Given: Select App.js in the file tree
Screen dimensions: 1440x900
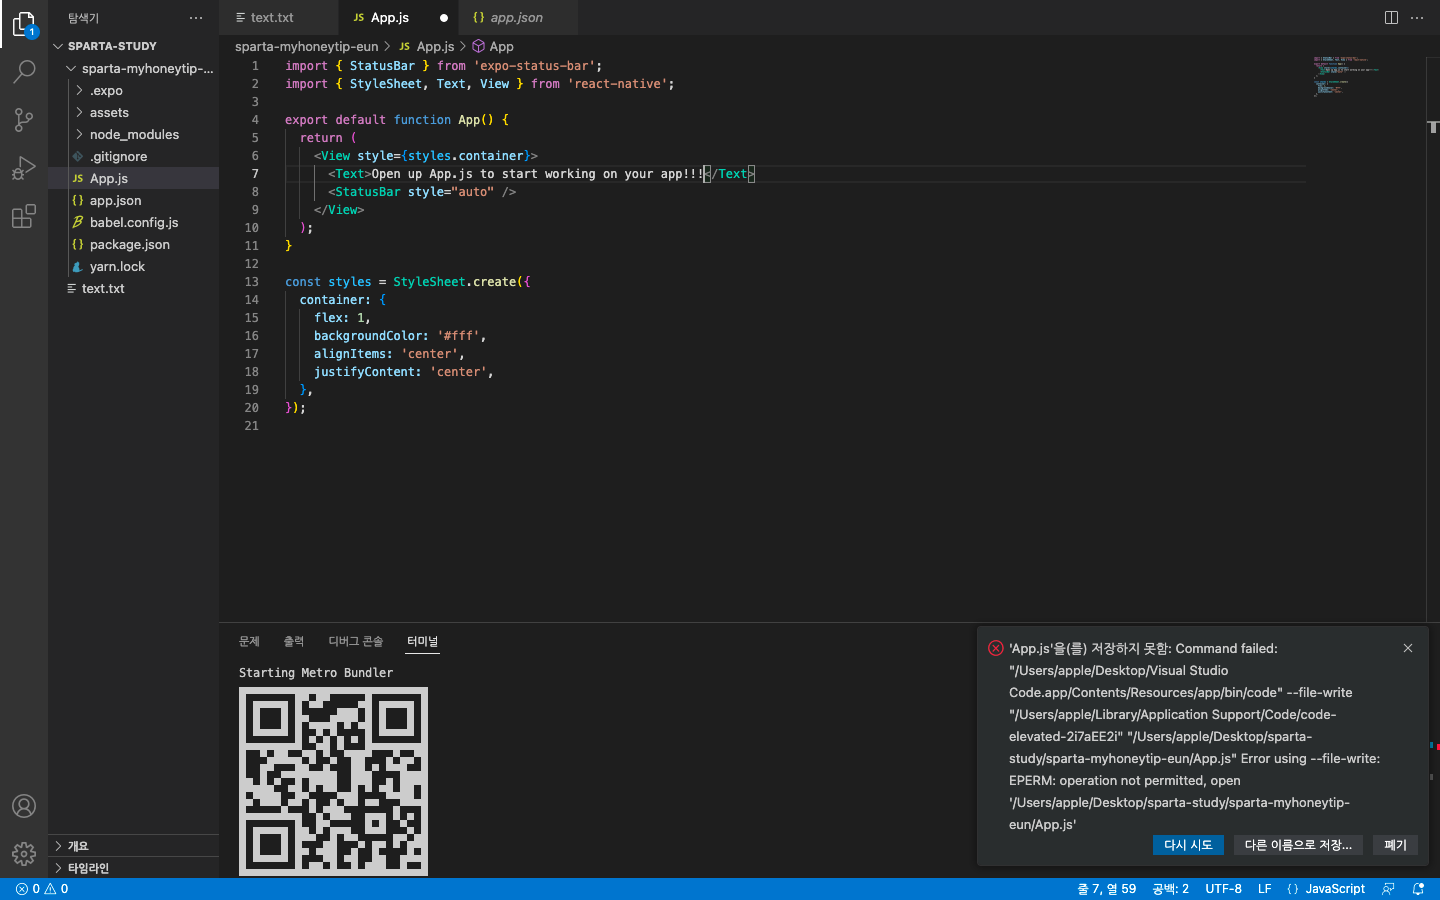Looking at the screenshot, I should pos(134,178).
